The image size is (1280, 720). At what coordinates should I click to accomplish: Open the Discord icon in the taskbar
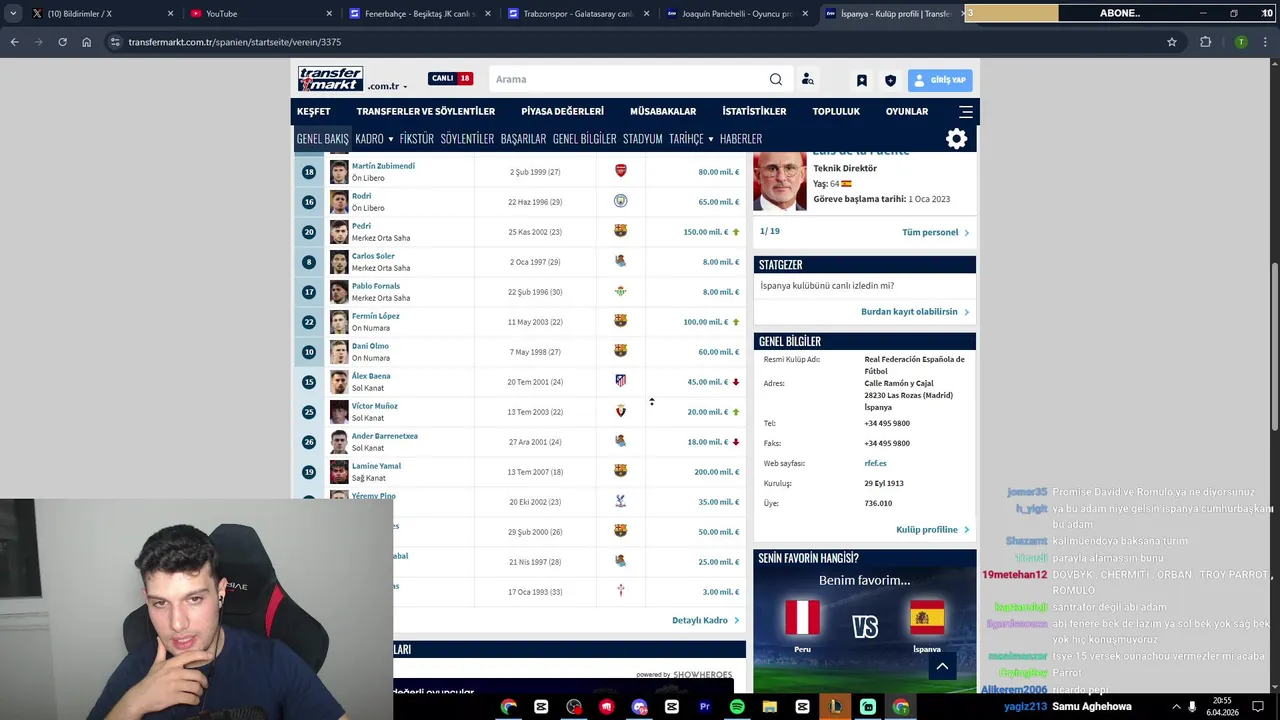(x=639, y=707)
